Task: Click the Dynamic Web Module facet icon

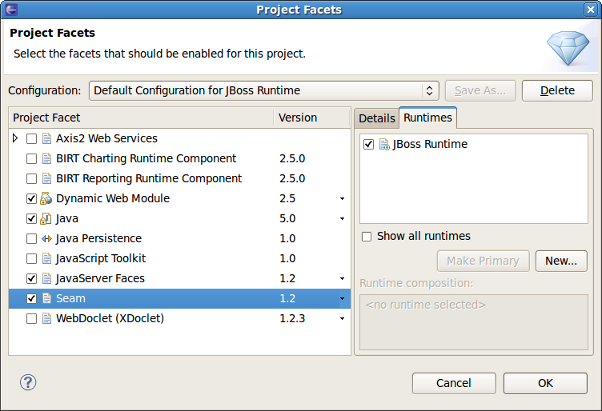Action: [x=46, y=199]
